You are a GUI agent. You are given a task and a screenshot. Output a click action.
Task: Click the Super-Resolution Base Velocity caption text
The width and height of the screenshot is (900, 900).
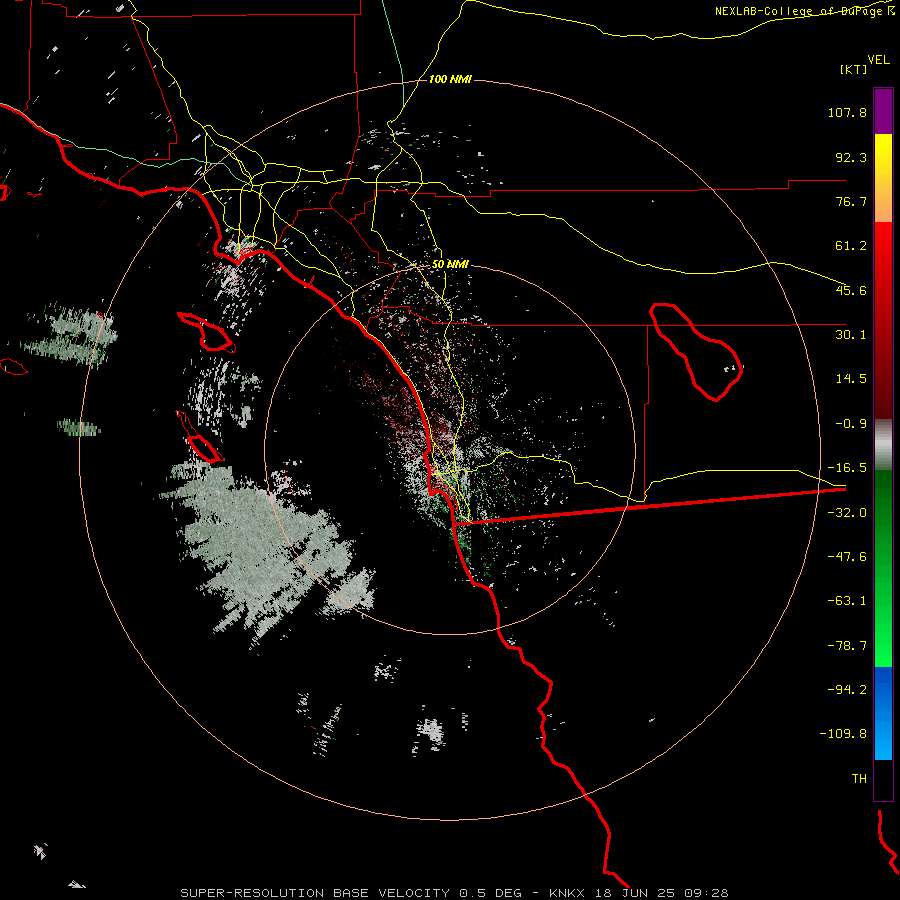pos(454,893)
